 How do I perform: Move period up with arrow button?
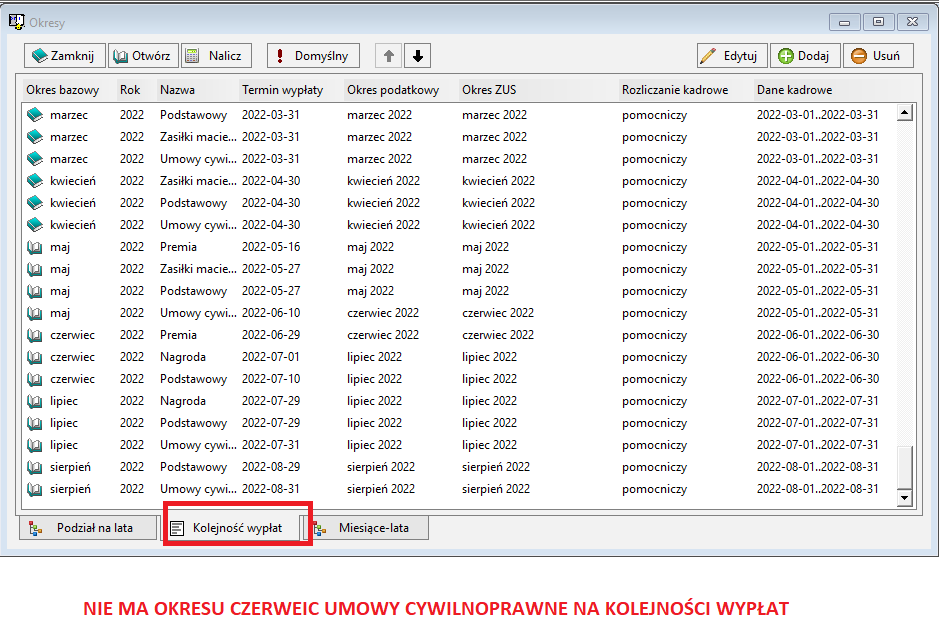(389, 56)
